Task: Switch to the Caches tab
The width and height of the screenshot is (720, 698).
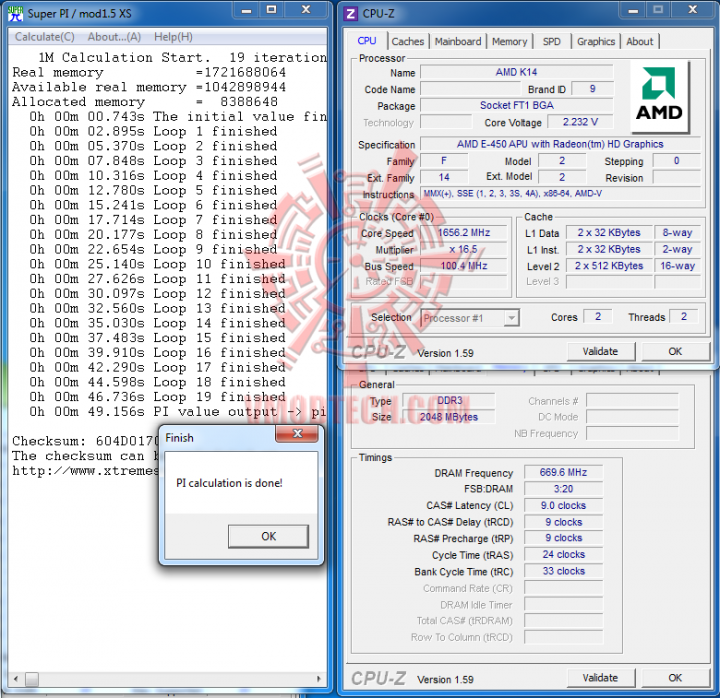Action: click(x=408, y=41)
